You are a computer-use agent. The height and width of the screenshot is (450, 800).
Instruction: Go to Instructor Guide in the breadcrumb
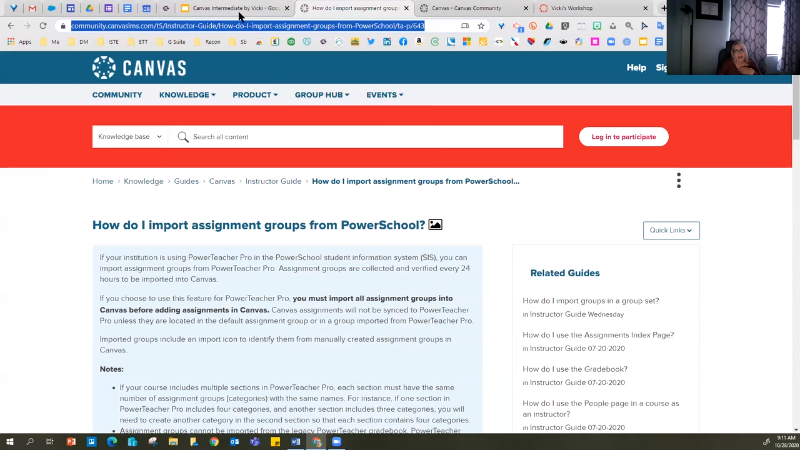click(x=273, y=181)
